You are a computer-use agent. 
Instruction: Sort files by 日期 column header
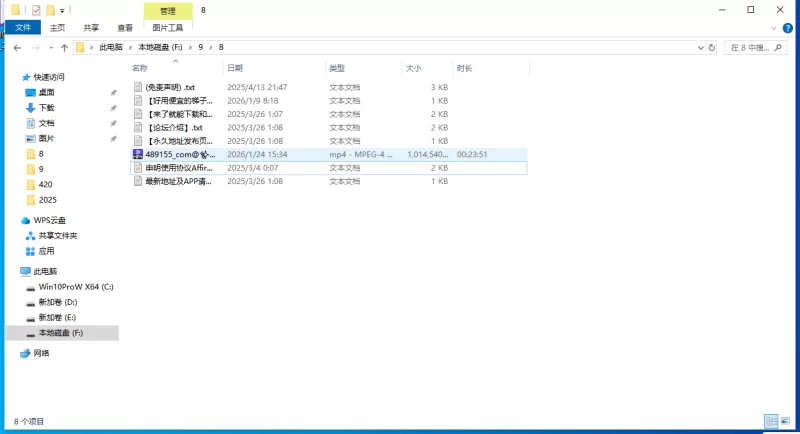pos(235,68)
